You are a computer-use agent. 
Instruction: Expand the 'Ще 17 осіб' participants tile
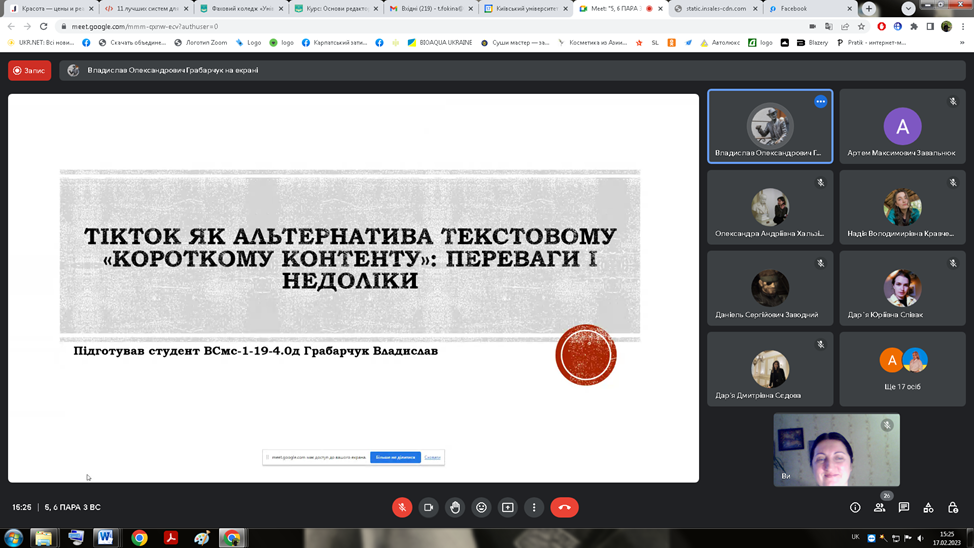[902, 369]
